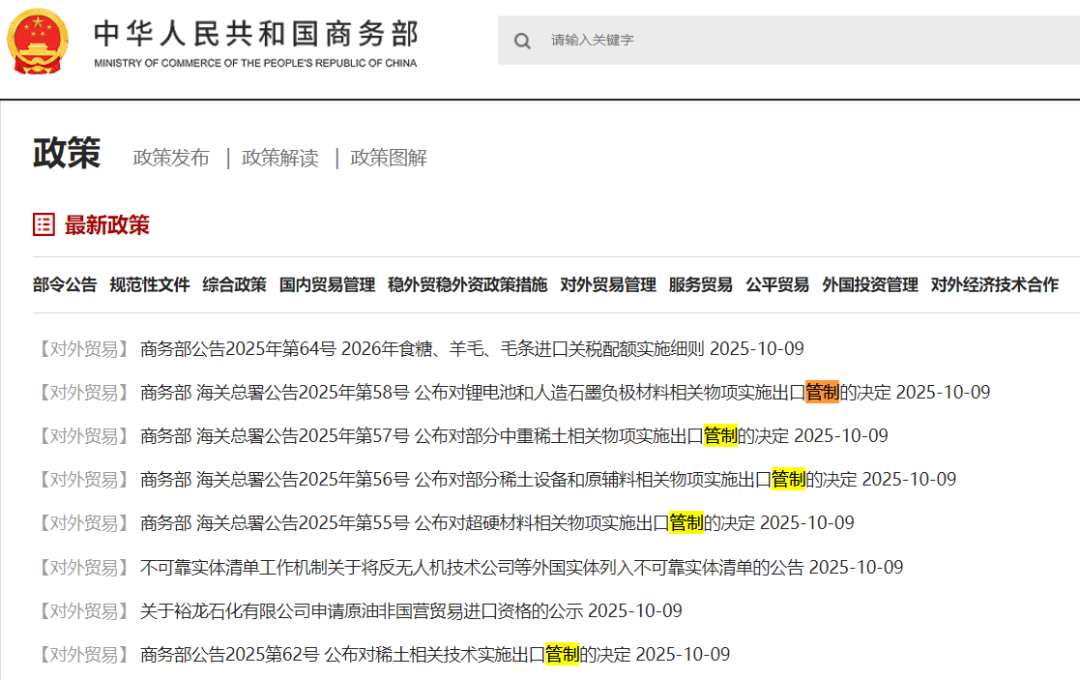The width and height of the screenshot is (1080, 680).
Task: Open 2025年第64号 食糖羊毛关税配额 announcement
Action: [x=422, y=349]
